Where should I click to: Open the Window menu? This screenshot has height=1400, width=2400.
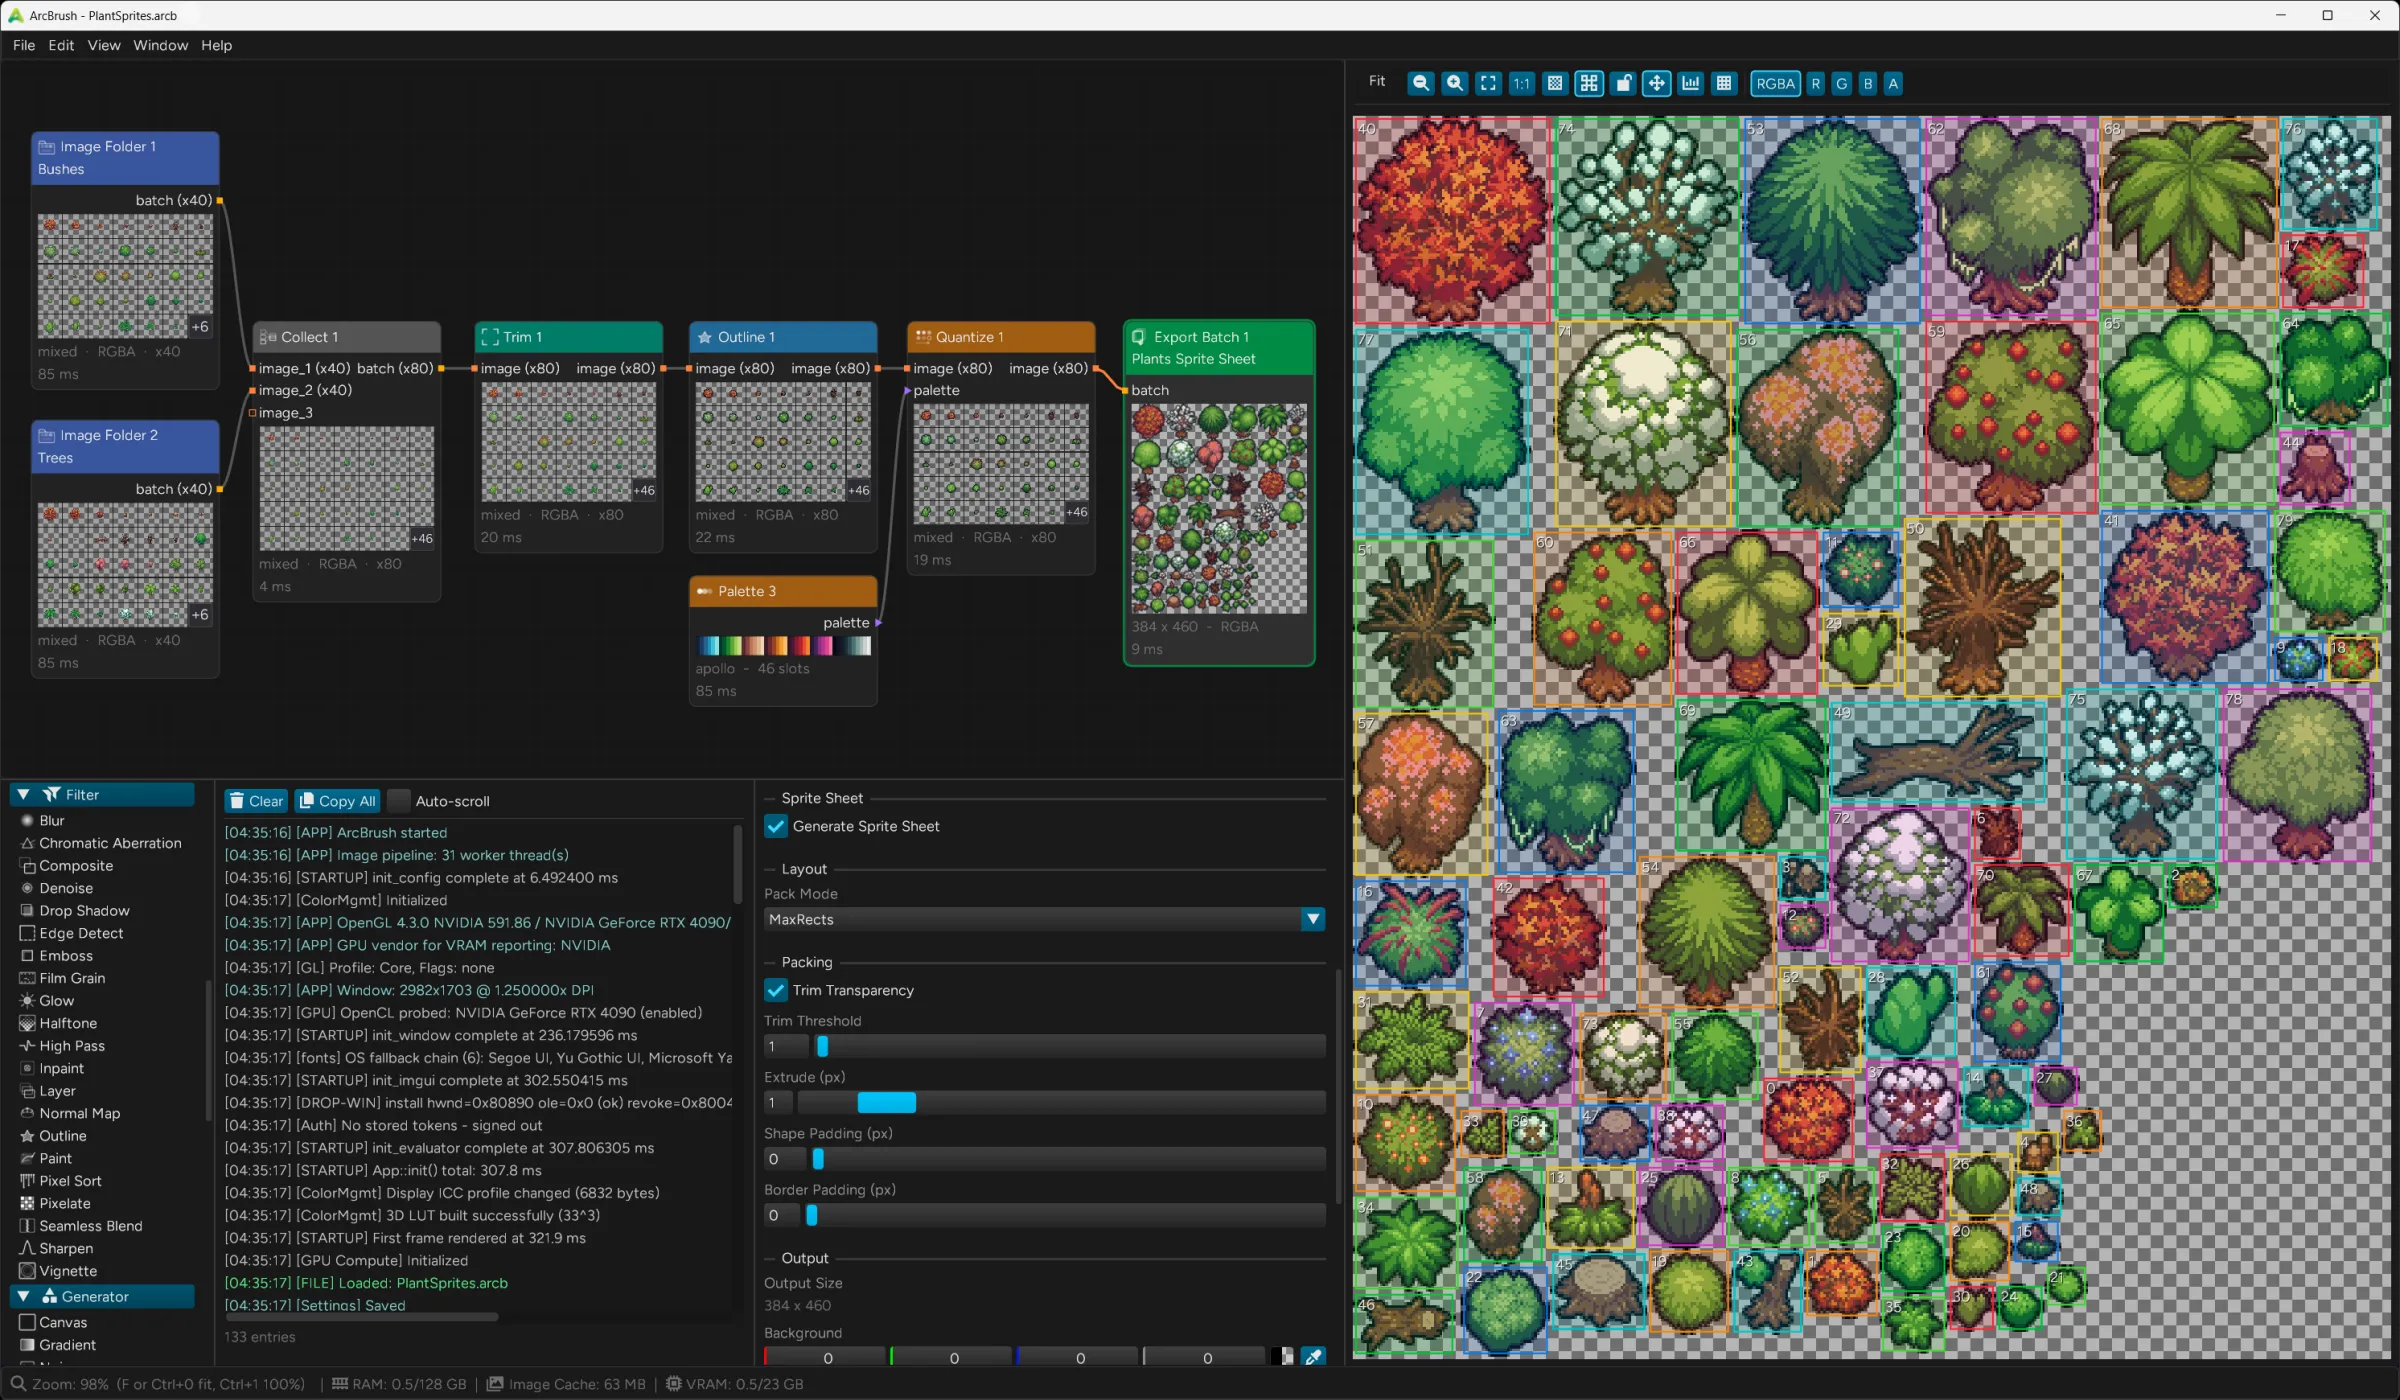(x=160, y=45)
